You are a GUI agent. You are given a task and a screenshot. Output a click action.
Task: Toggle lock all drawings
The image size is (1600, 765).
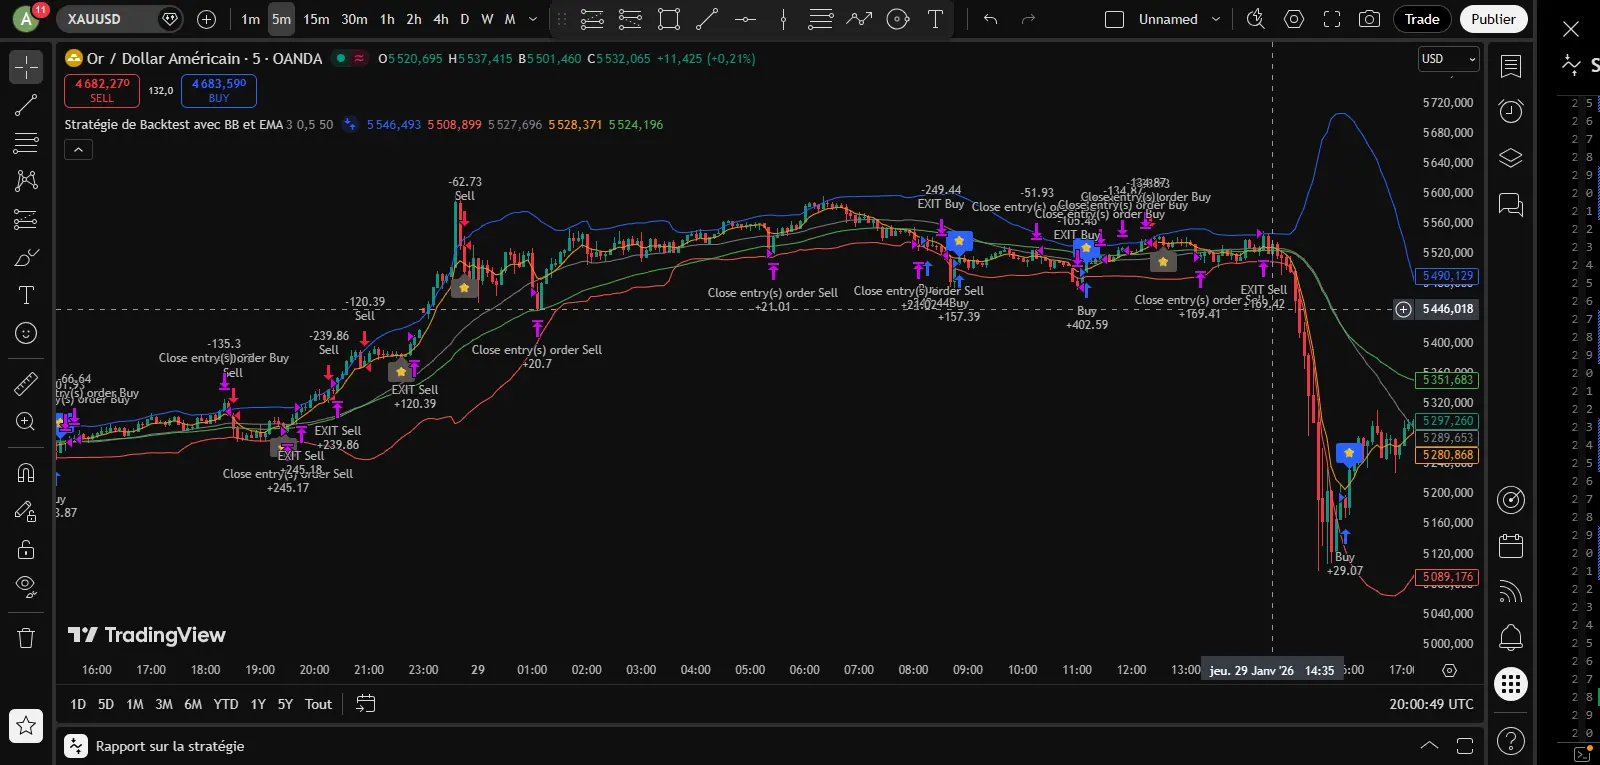point(26,549)
